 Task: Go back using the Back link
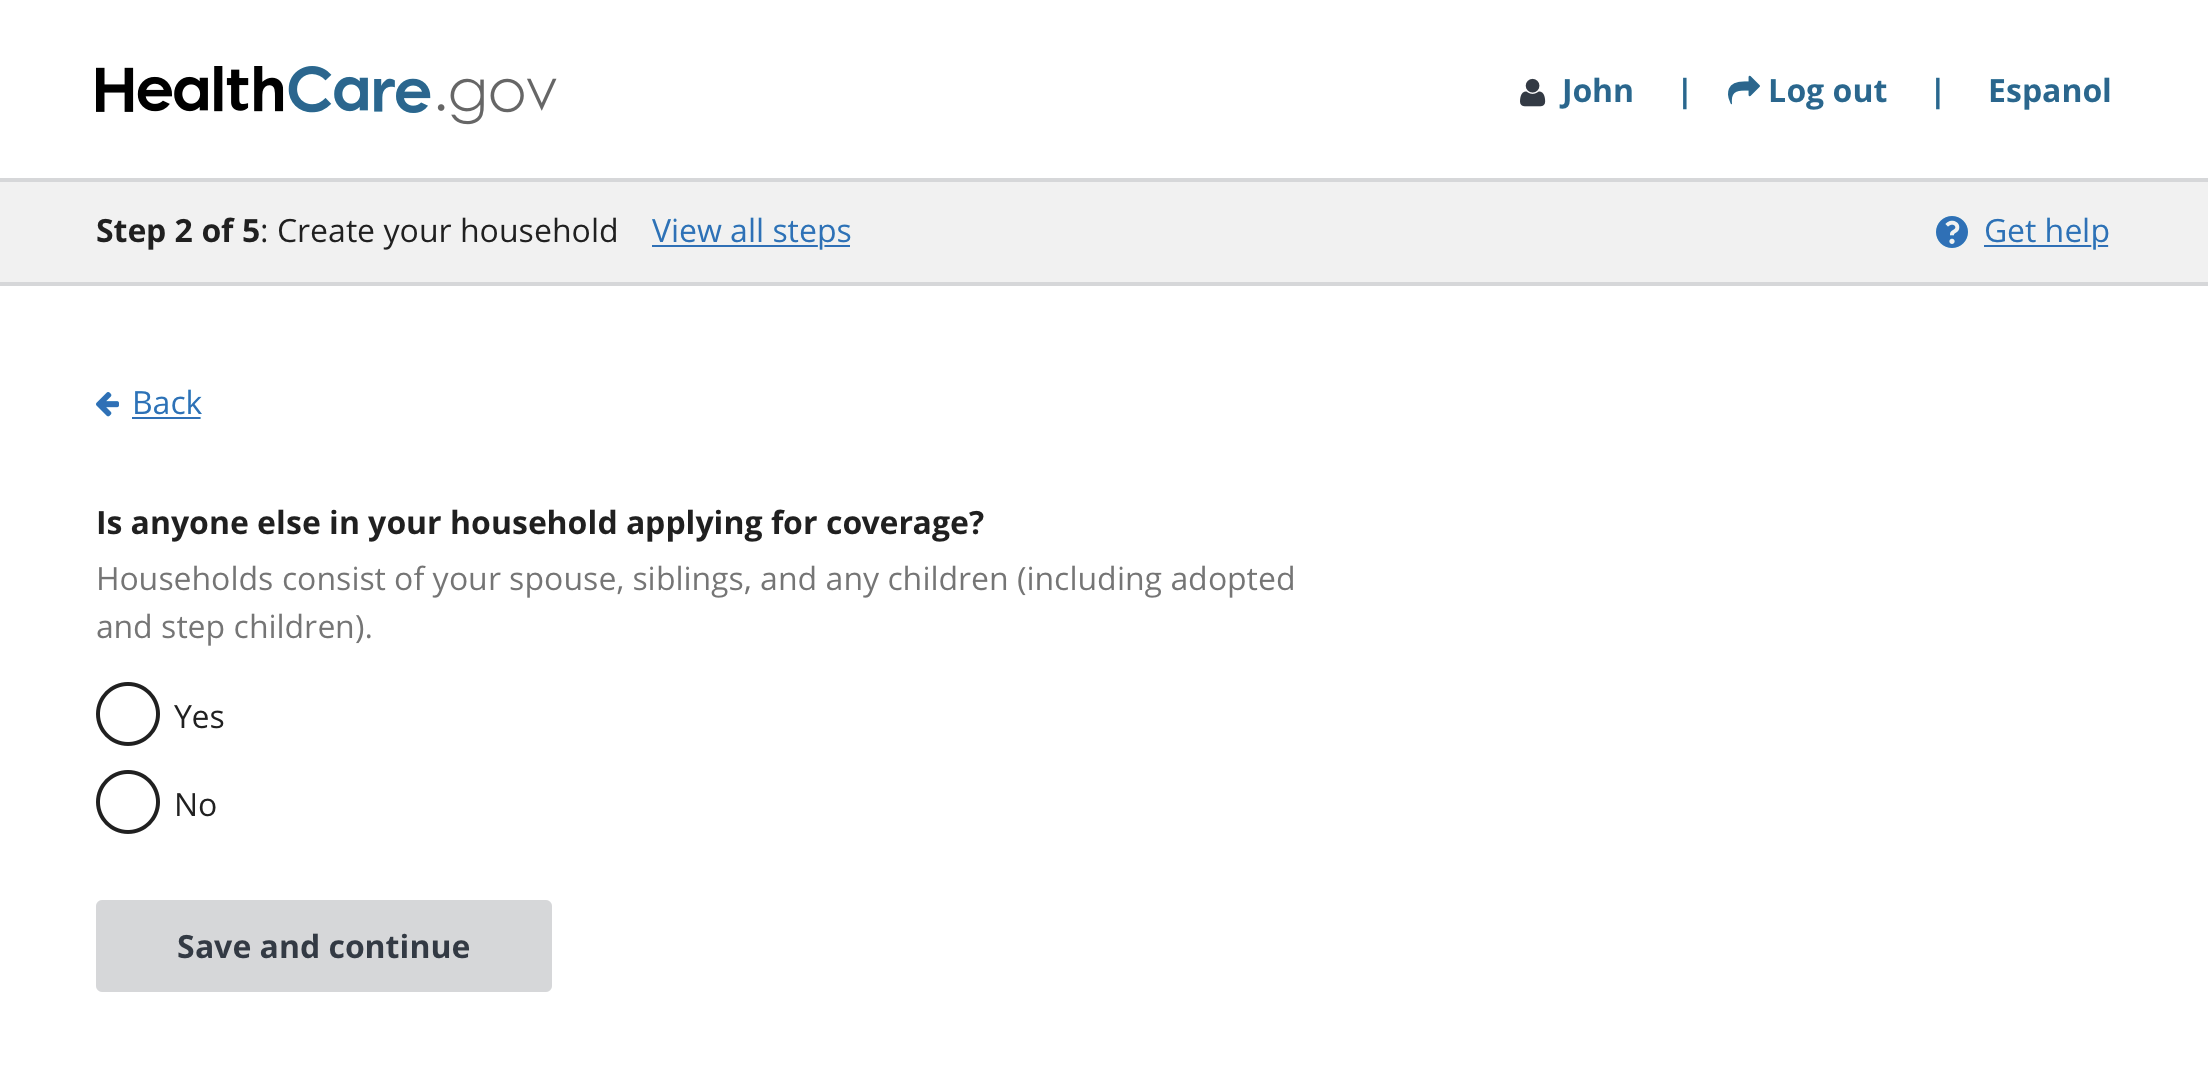[167, 403]
